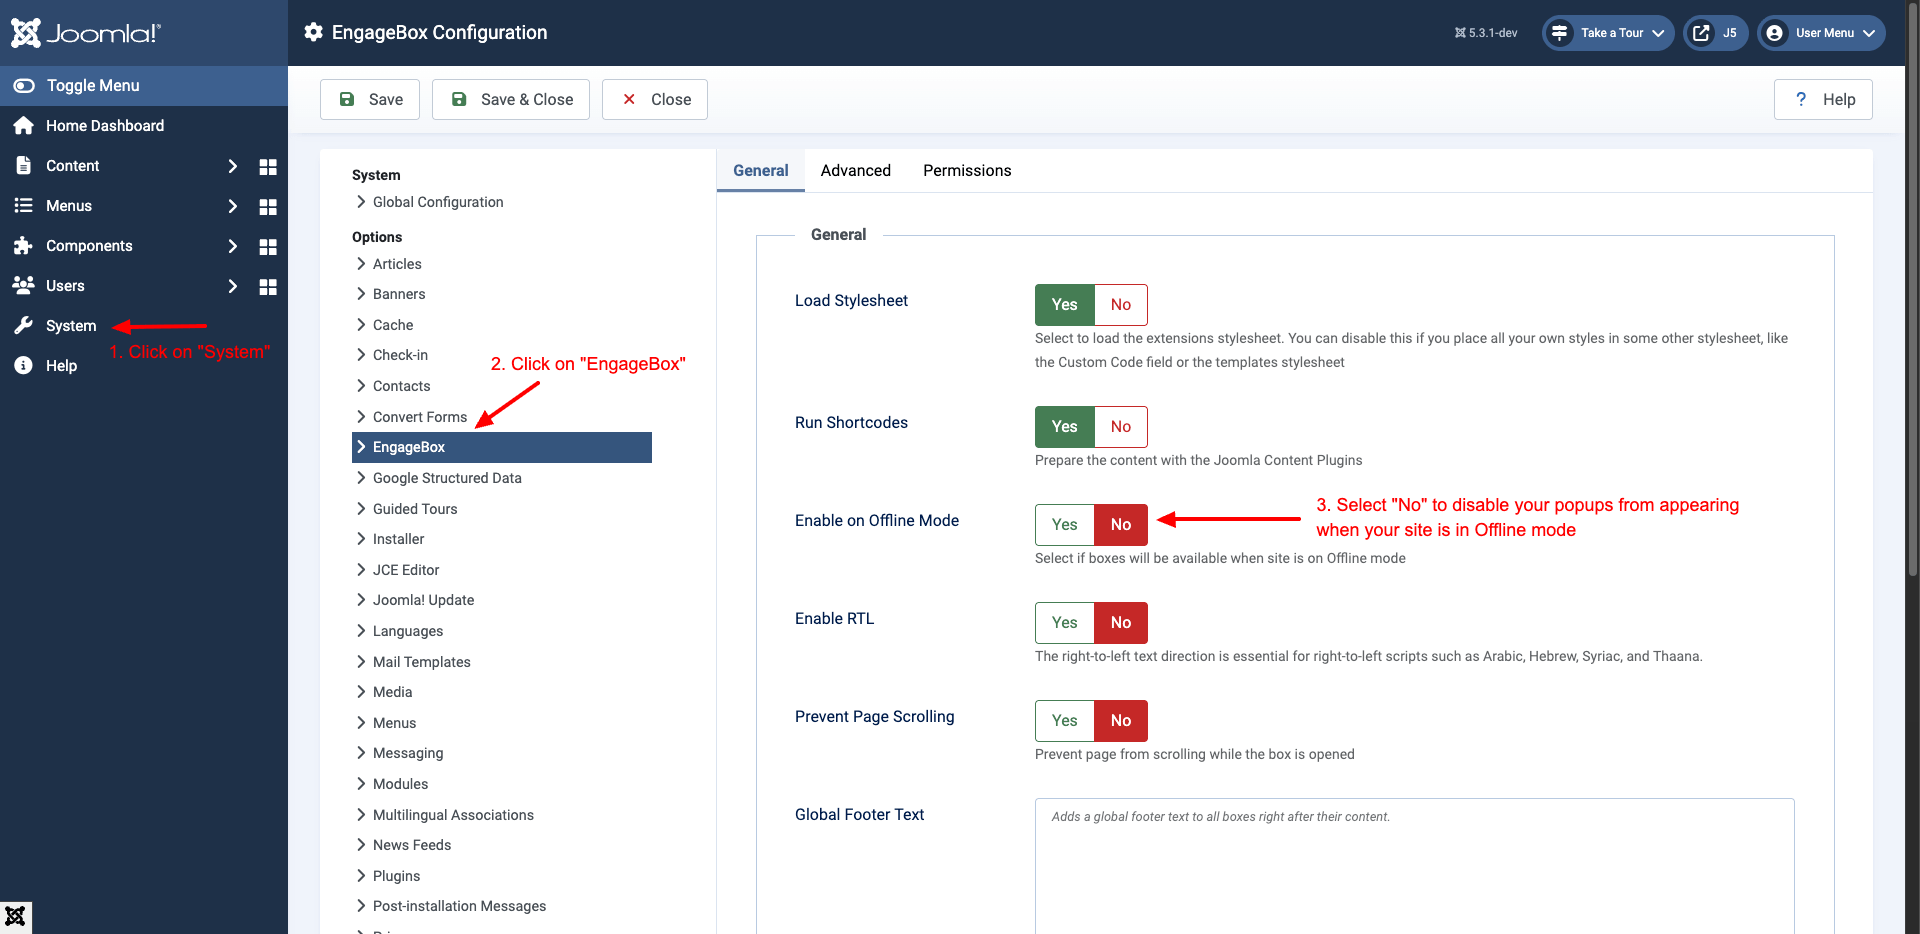Open Multilingual Associations options
The height and width of the screenshot is (934, 1920).
[453, 815]
